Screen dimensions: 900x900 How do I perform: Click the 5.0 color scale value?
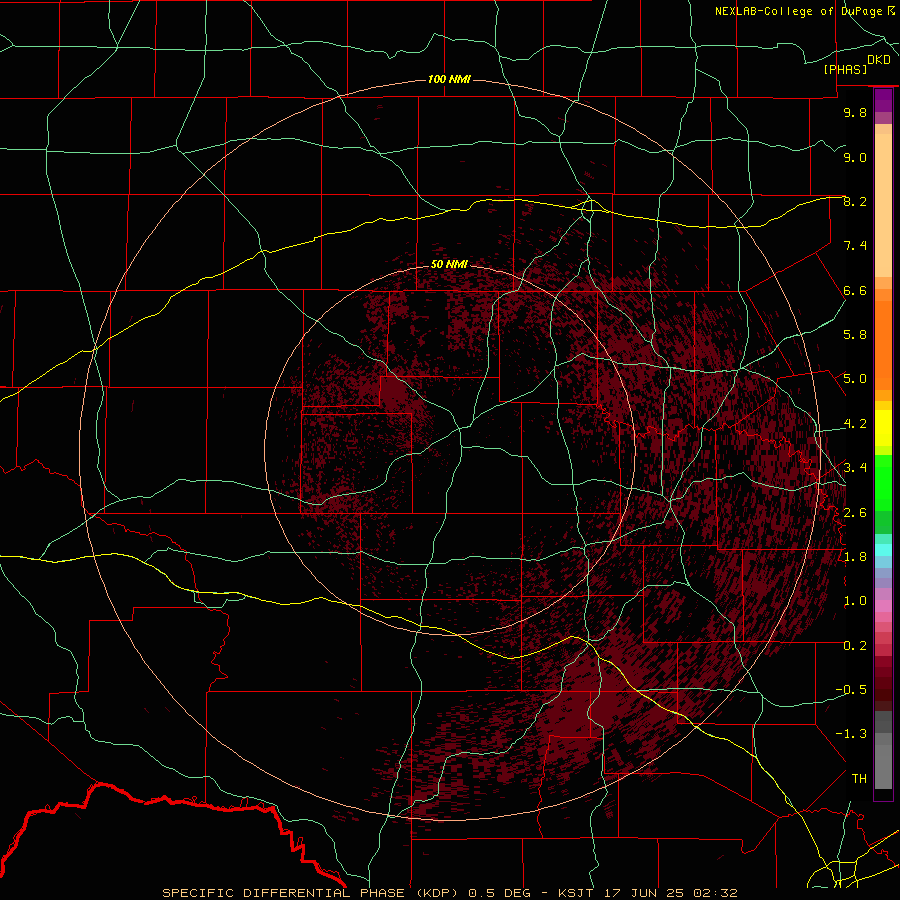coord(855,379)
